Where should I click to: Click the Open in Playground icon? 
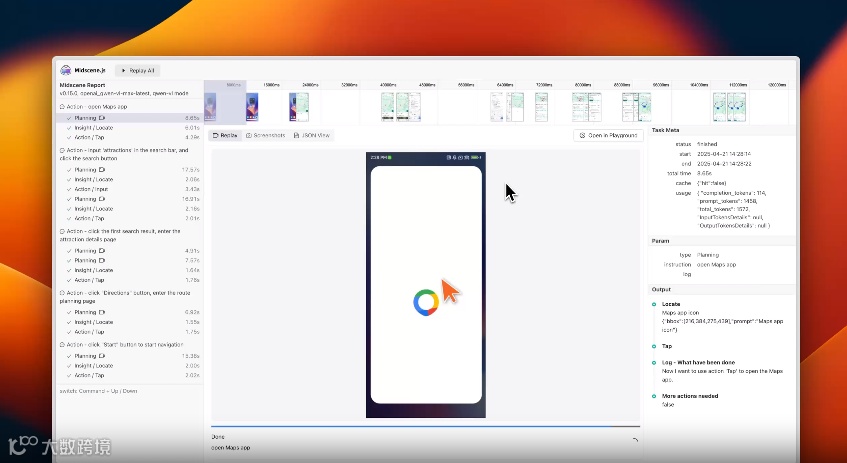582,136
